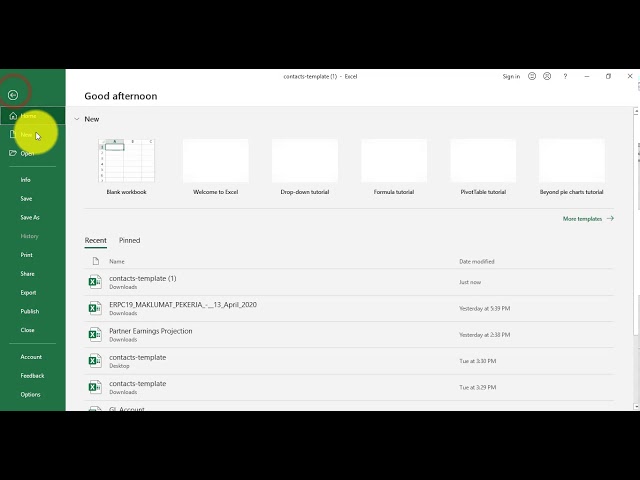640x480 pixels.
Task: Click Save in the sidebar
Action: point(26,198)
